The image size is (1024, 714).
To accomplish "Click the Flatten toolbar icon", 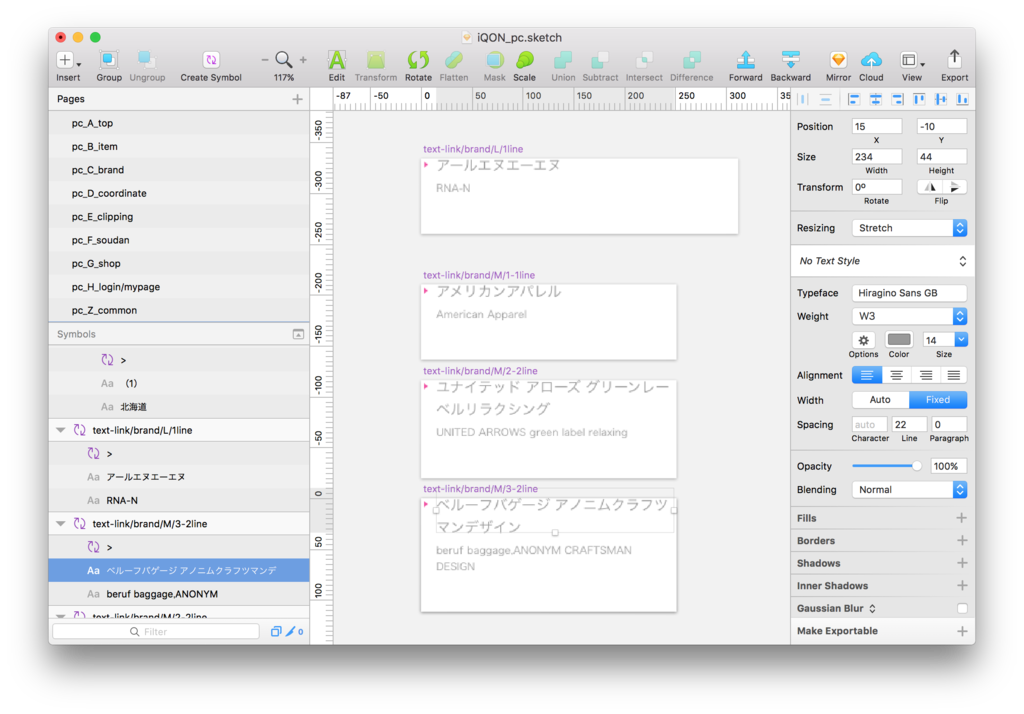I will point(454,60).
